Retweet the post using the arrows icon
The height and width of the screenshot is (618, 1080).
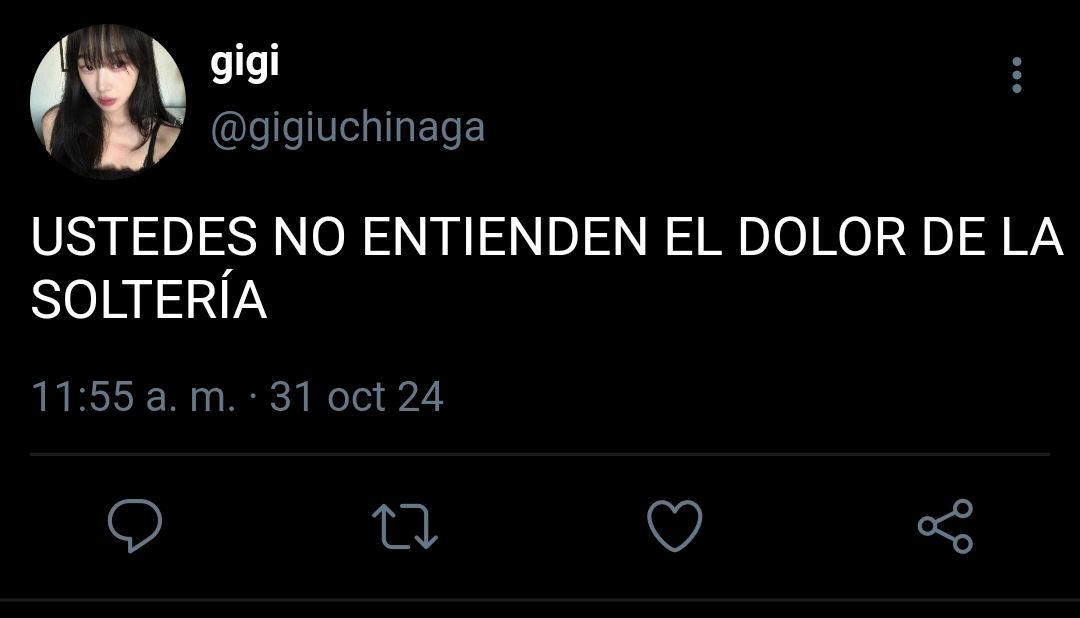coord(405,526)
